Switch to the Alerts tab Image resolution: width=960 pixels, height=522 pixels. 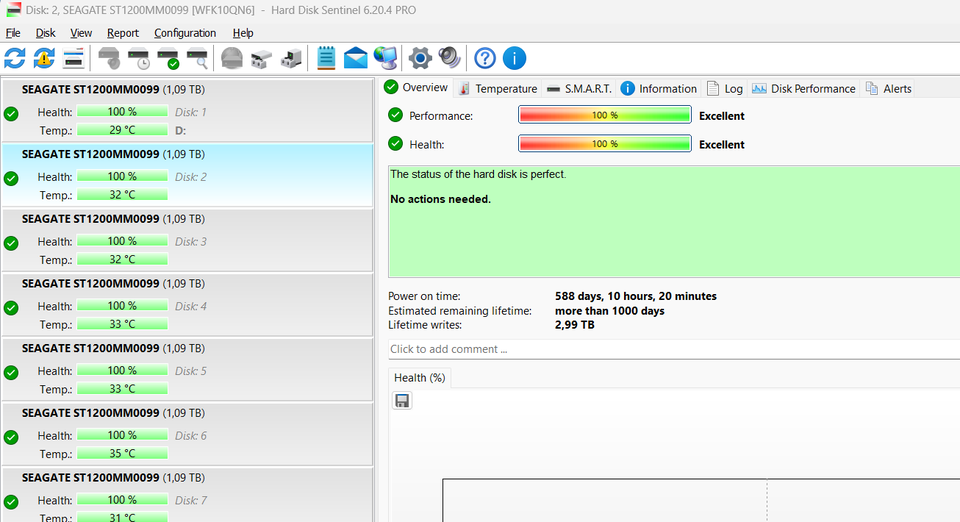click(x=888, y=89)
